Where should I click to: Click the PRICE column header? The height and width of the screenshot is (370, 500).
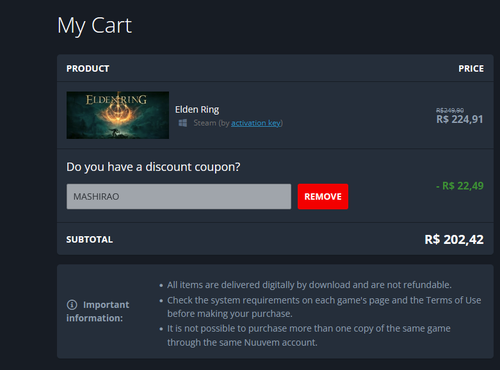tap(471, 69)
